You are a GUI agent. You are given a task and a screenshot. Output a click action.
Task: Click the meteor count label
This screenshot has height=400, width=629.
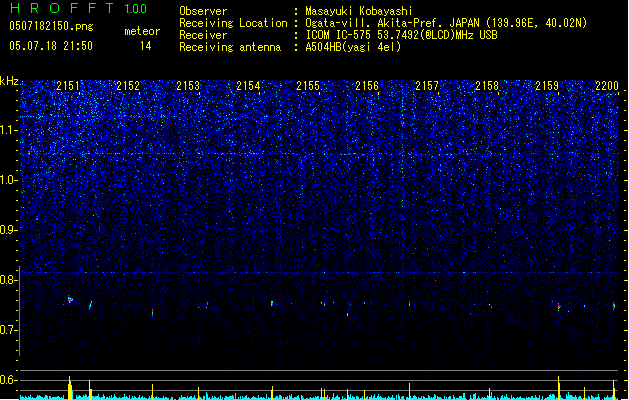coord(142,31)
